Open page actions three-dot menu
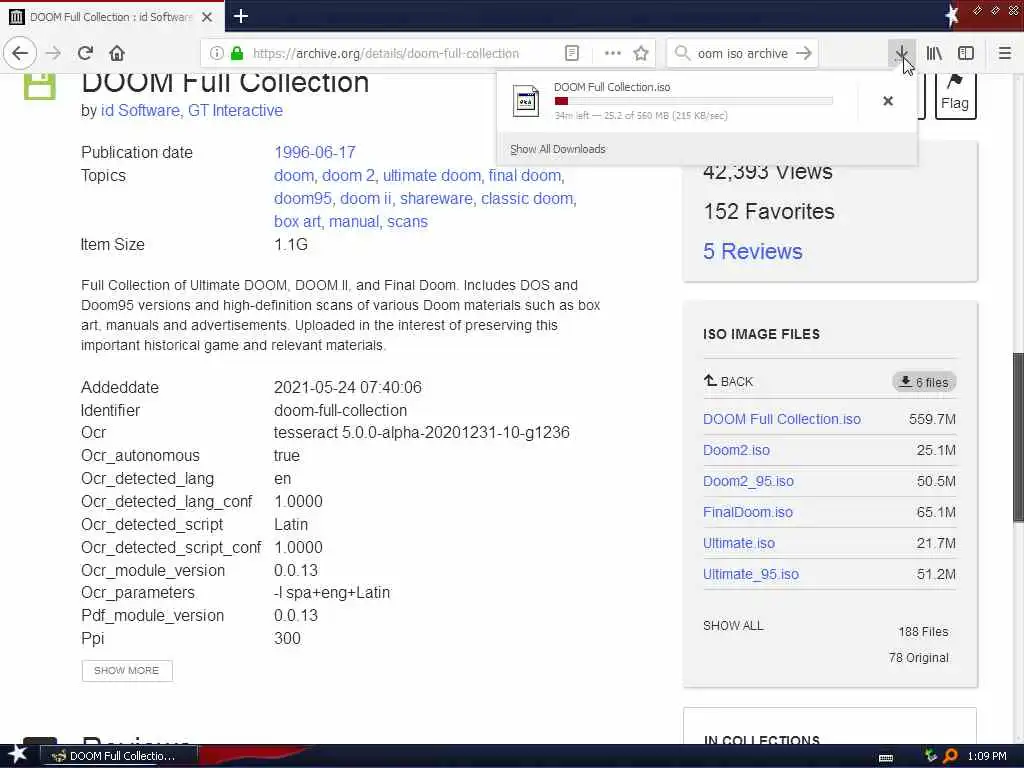The image size is (1024, 768). [613, 54]
